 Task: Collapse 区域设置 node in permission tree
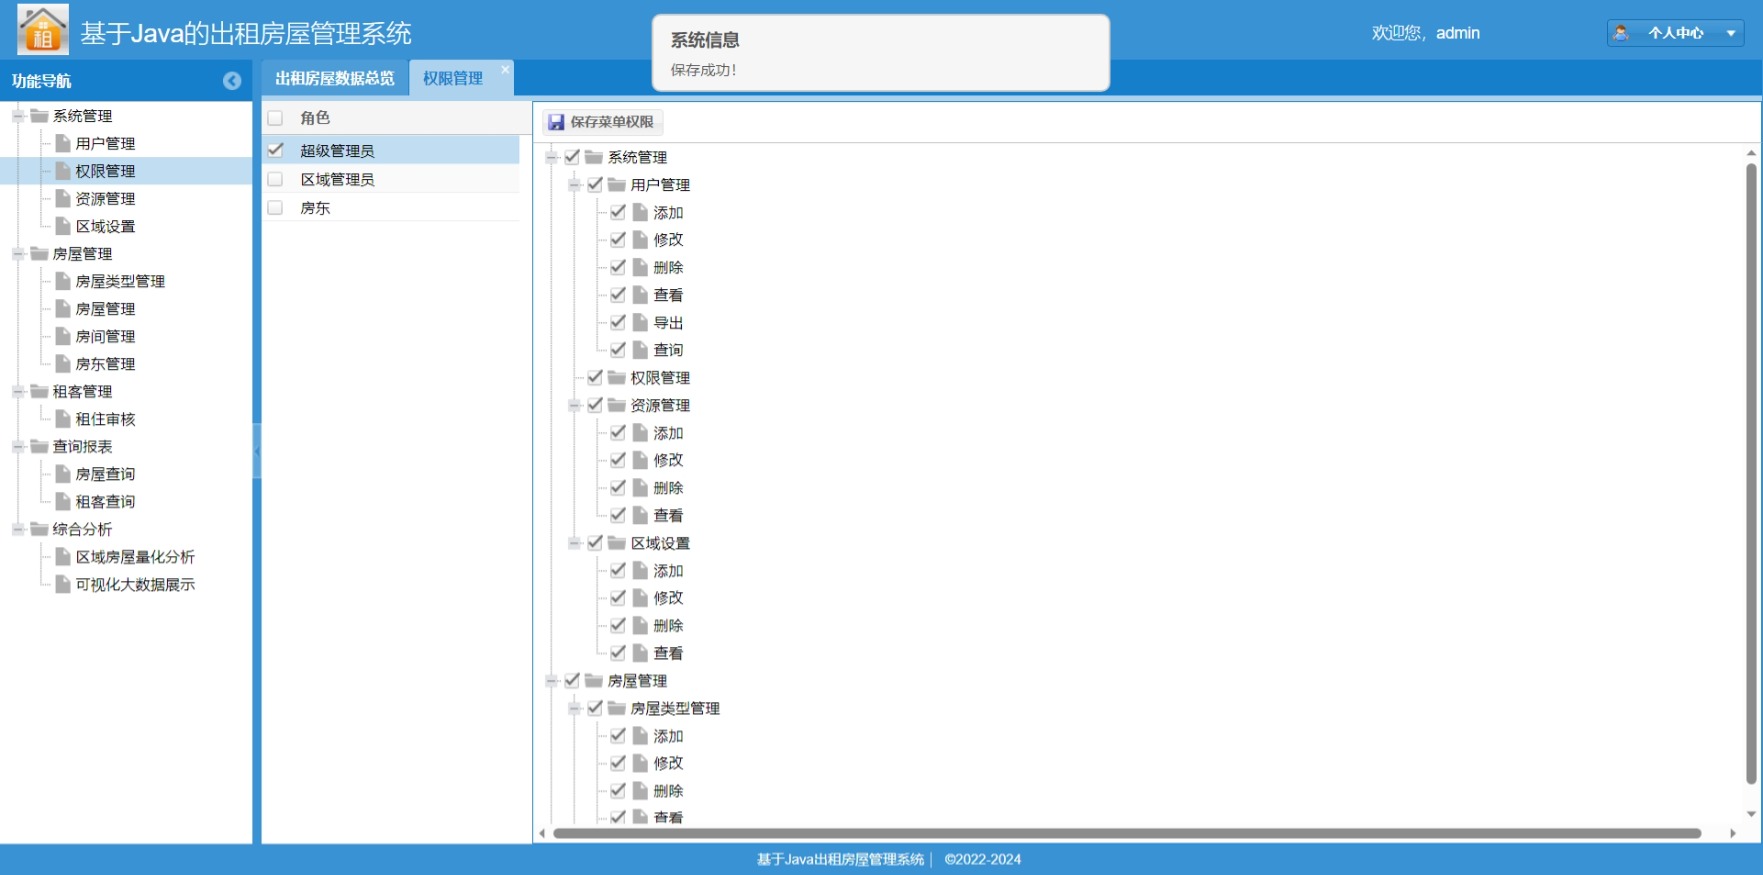pyautogui.click(x=574, y=543)
